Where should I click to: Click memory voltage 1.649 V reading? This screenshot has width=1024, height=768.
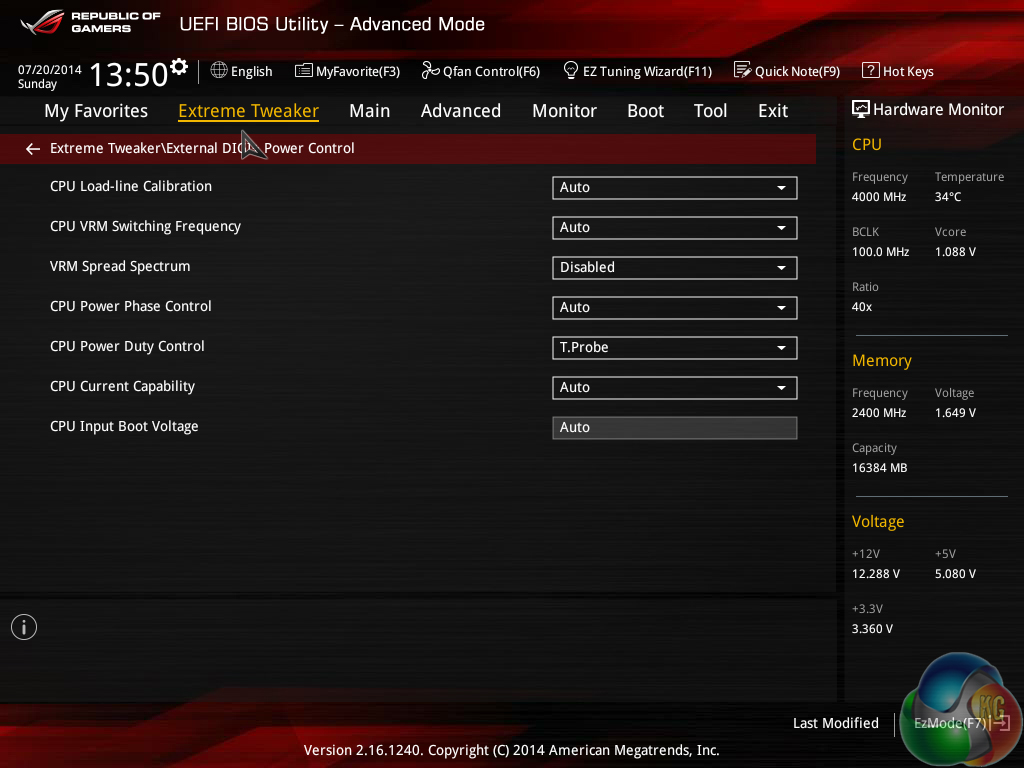(955, 413)
